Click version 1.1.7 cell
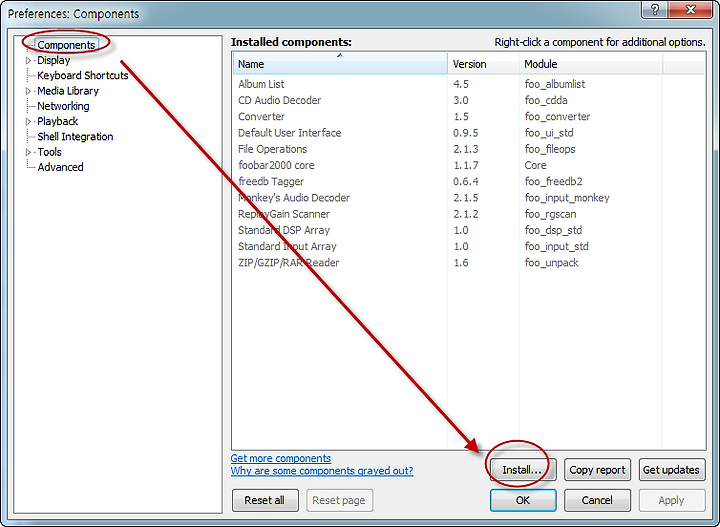 pyautogui.click(x=466, y=165)
